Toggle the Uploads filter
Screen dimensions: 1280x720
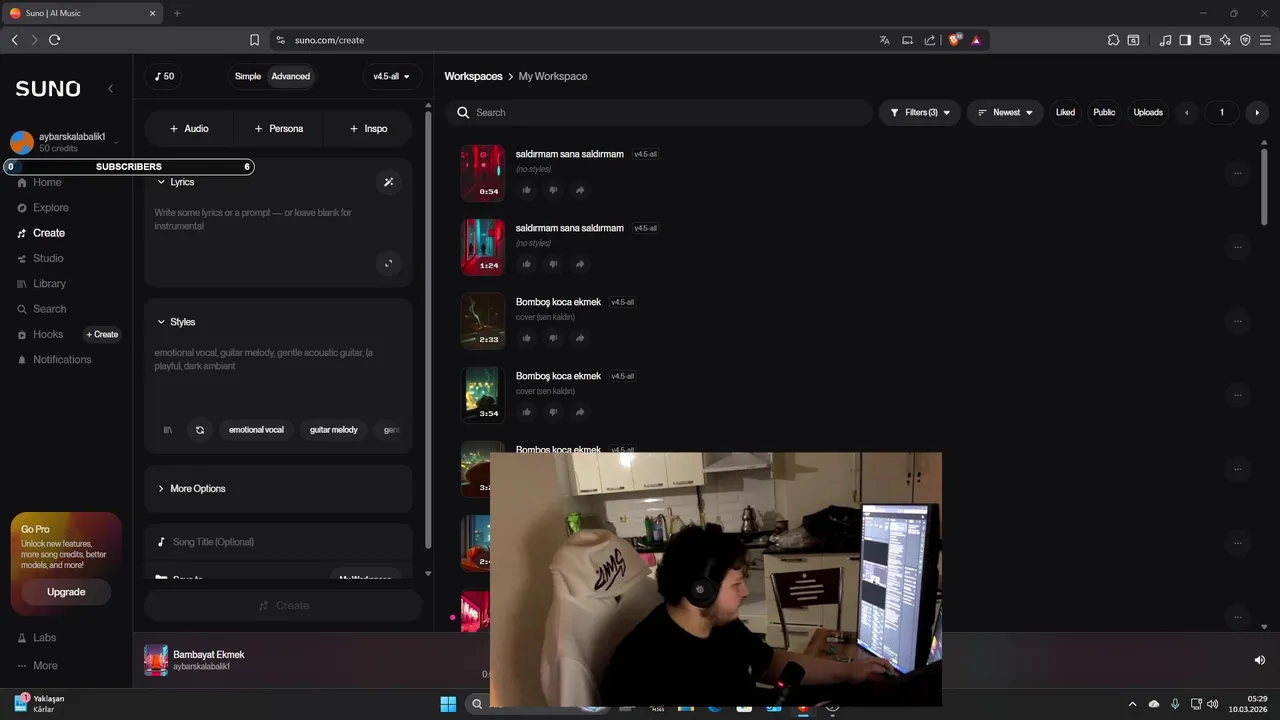coord(1148,112)
